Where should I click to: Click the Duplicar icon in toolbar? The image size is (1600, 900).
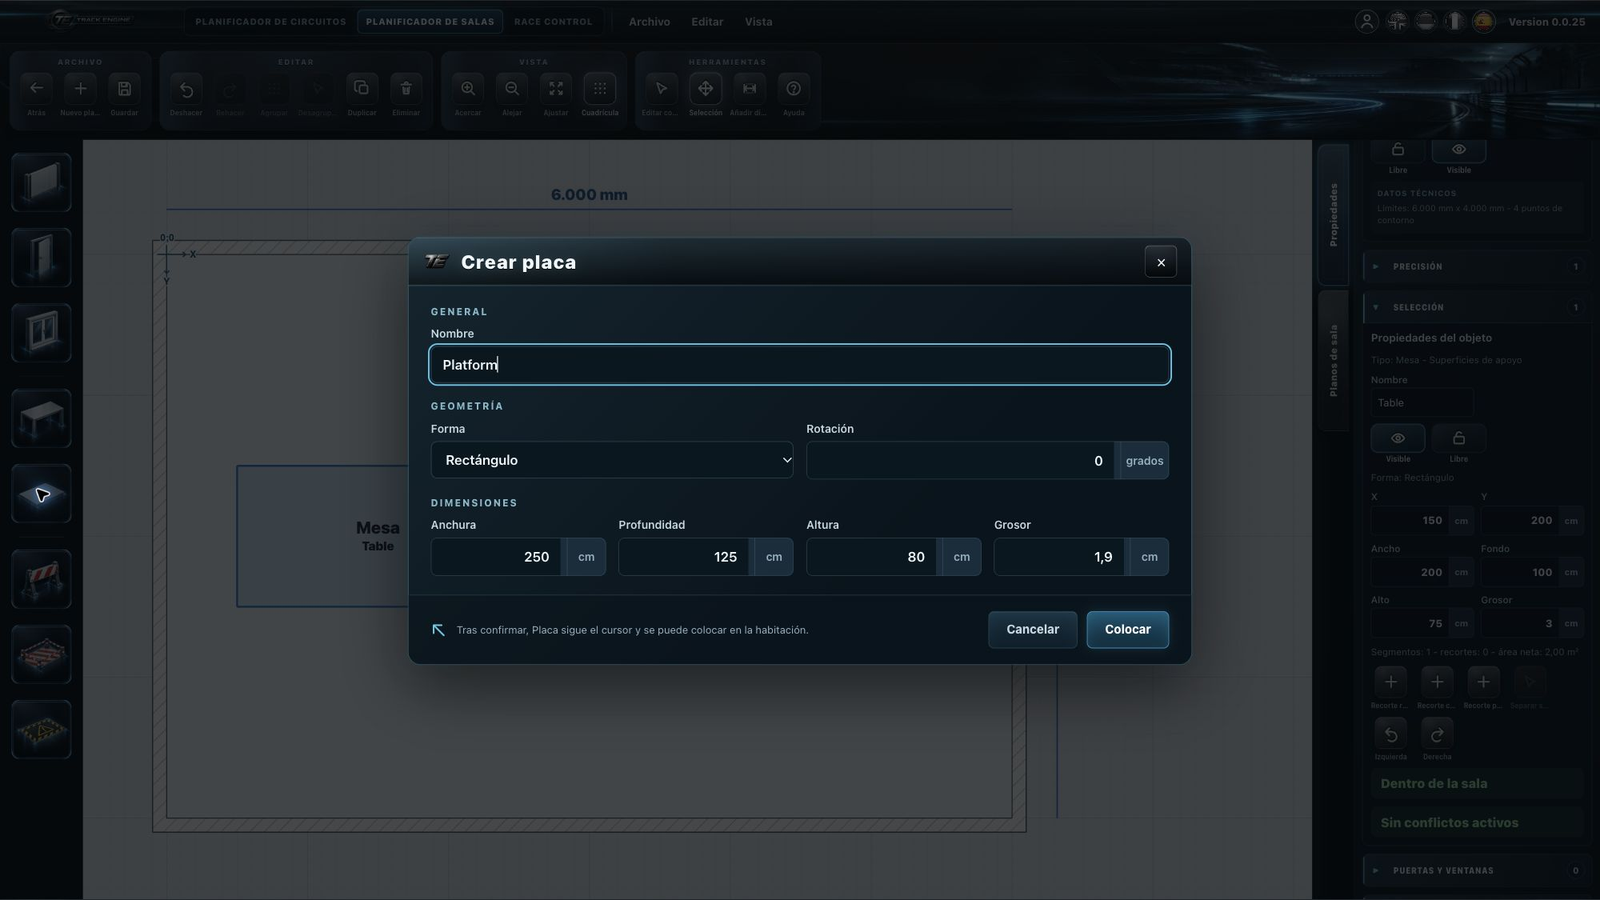362,89
